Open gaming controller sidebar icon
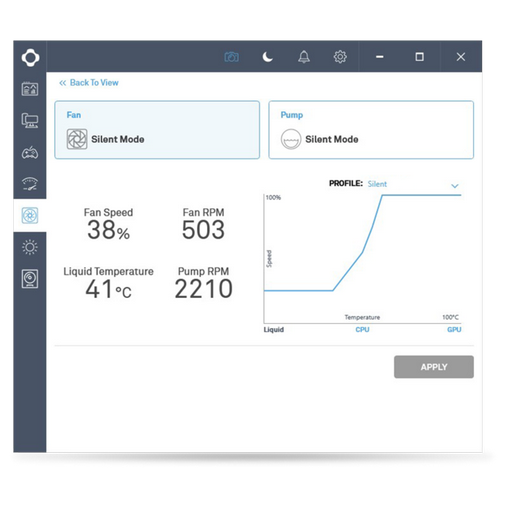The image size is (505, 505). pos(30,153)
